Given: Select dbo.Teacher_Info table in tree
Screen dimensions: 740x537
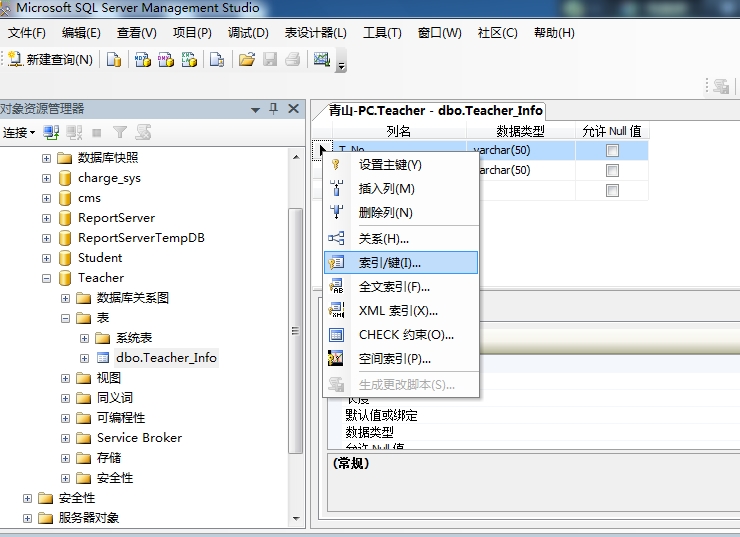Looking at the screenshot, I should 166,358.
